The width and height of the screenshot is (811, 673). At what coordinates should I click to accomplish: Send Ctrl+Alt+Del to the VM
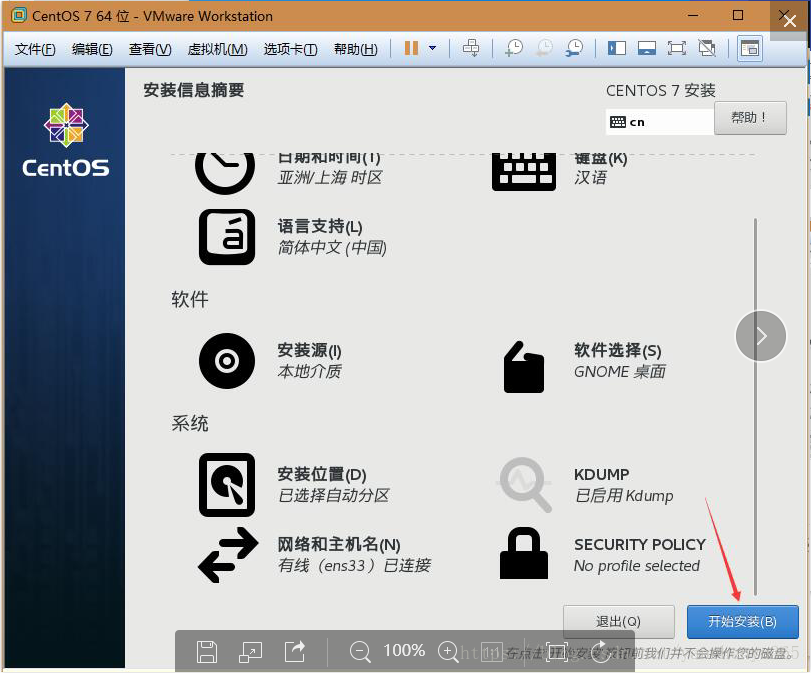click(x=471, y=49)
